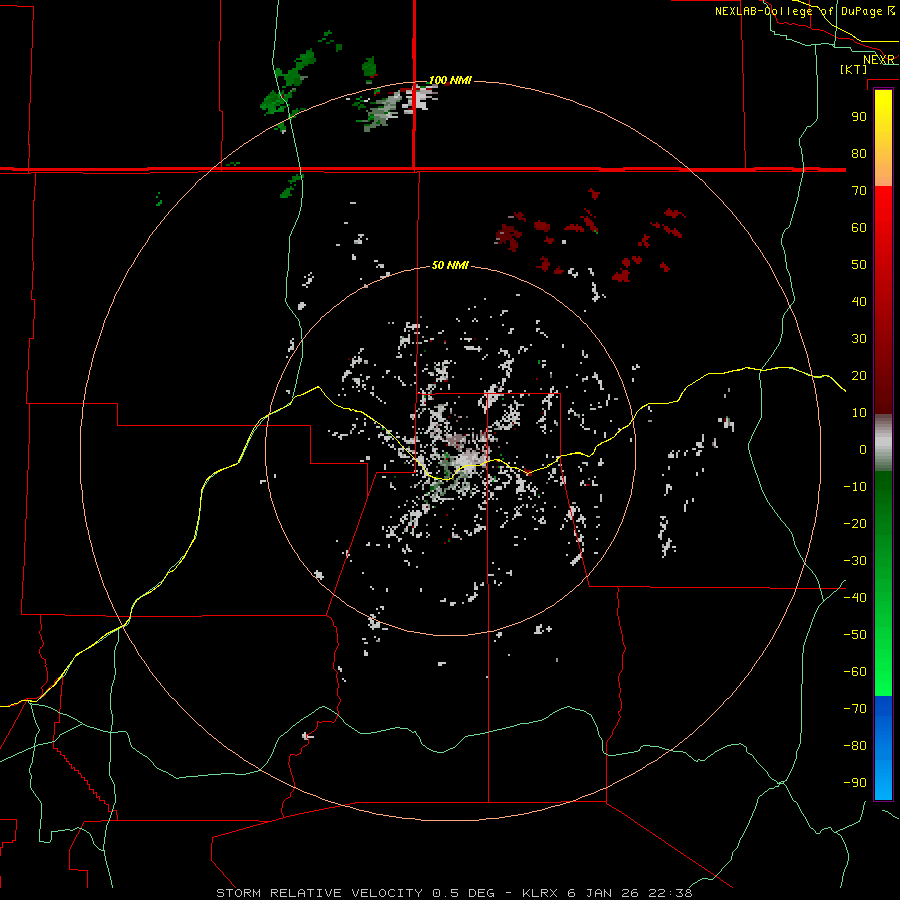
Task: Click the "-30" scale value
Action: [855, 561]
